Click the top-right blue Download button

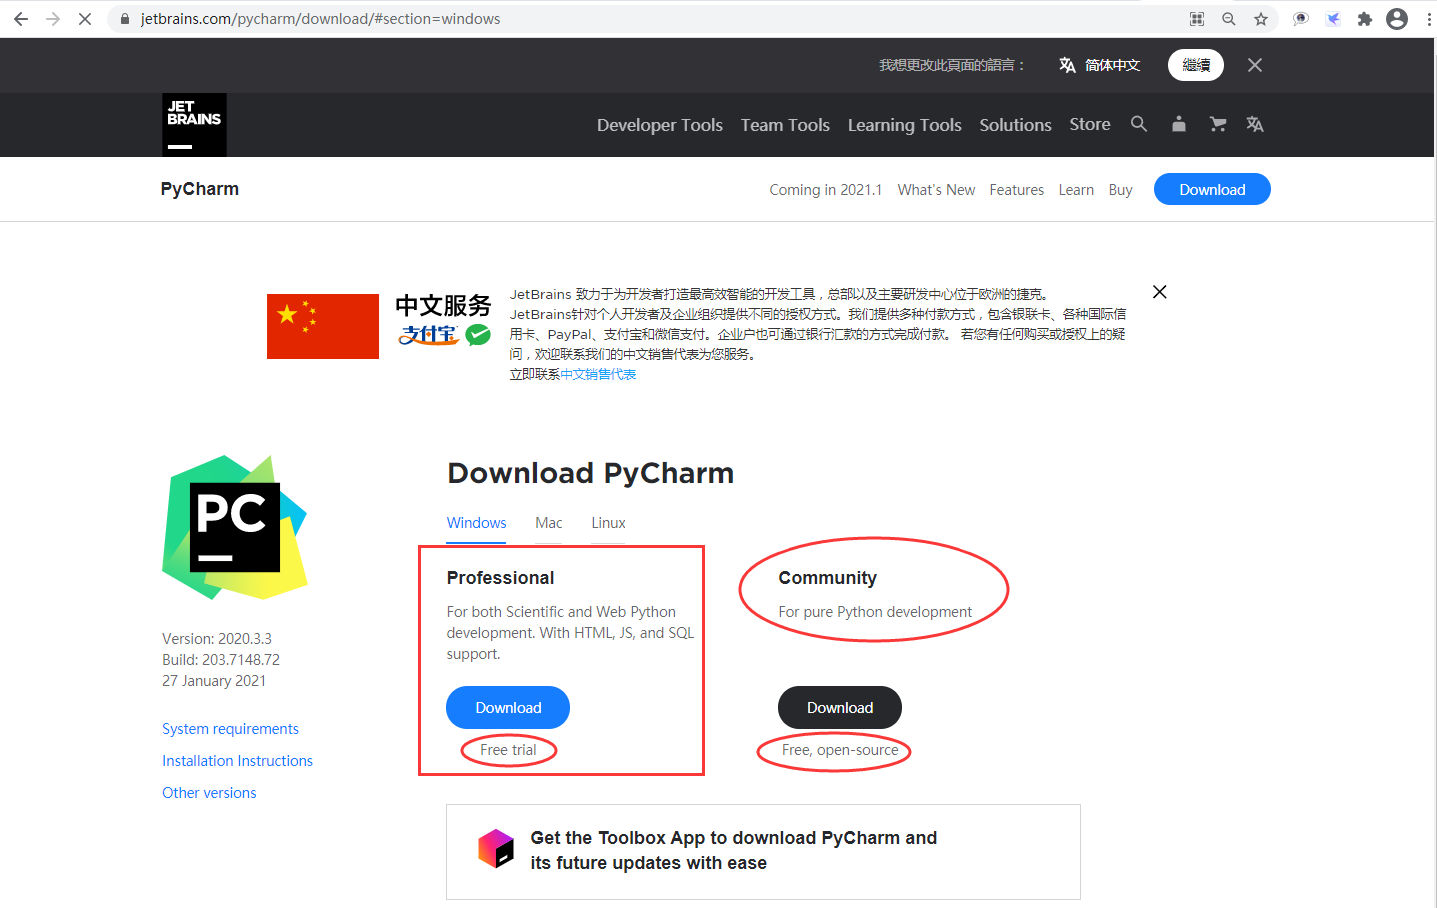[x=1212, y=189]
